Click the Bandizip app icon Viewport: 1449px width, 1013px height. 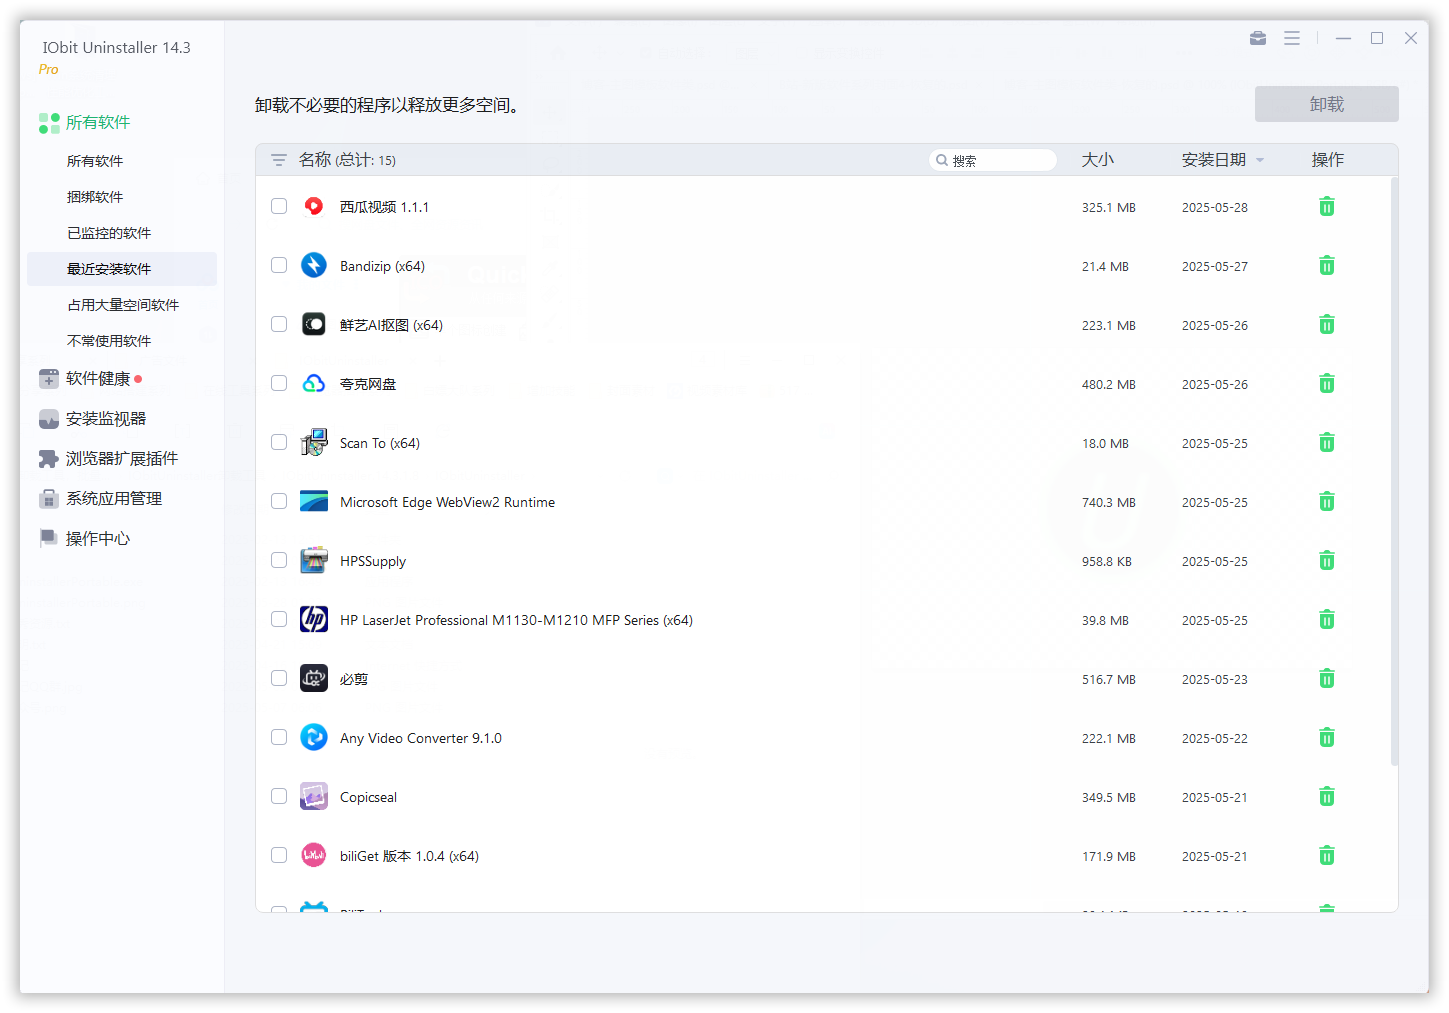[314, 265]
